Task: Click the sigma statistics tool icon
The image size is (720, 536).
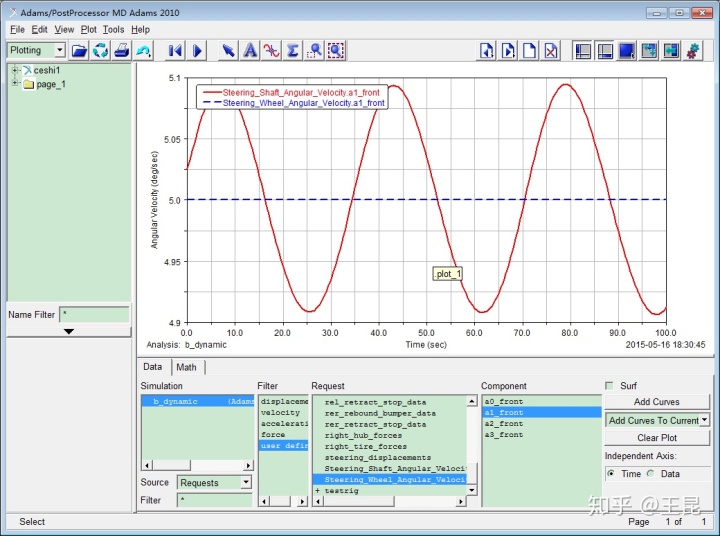Action: tap(293, 50)
